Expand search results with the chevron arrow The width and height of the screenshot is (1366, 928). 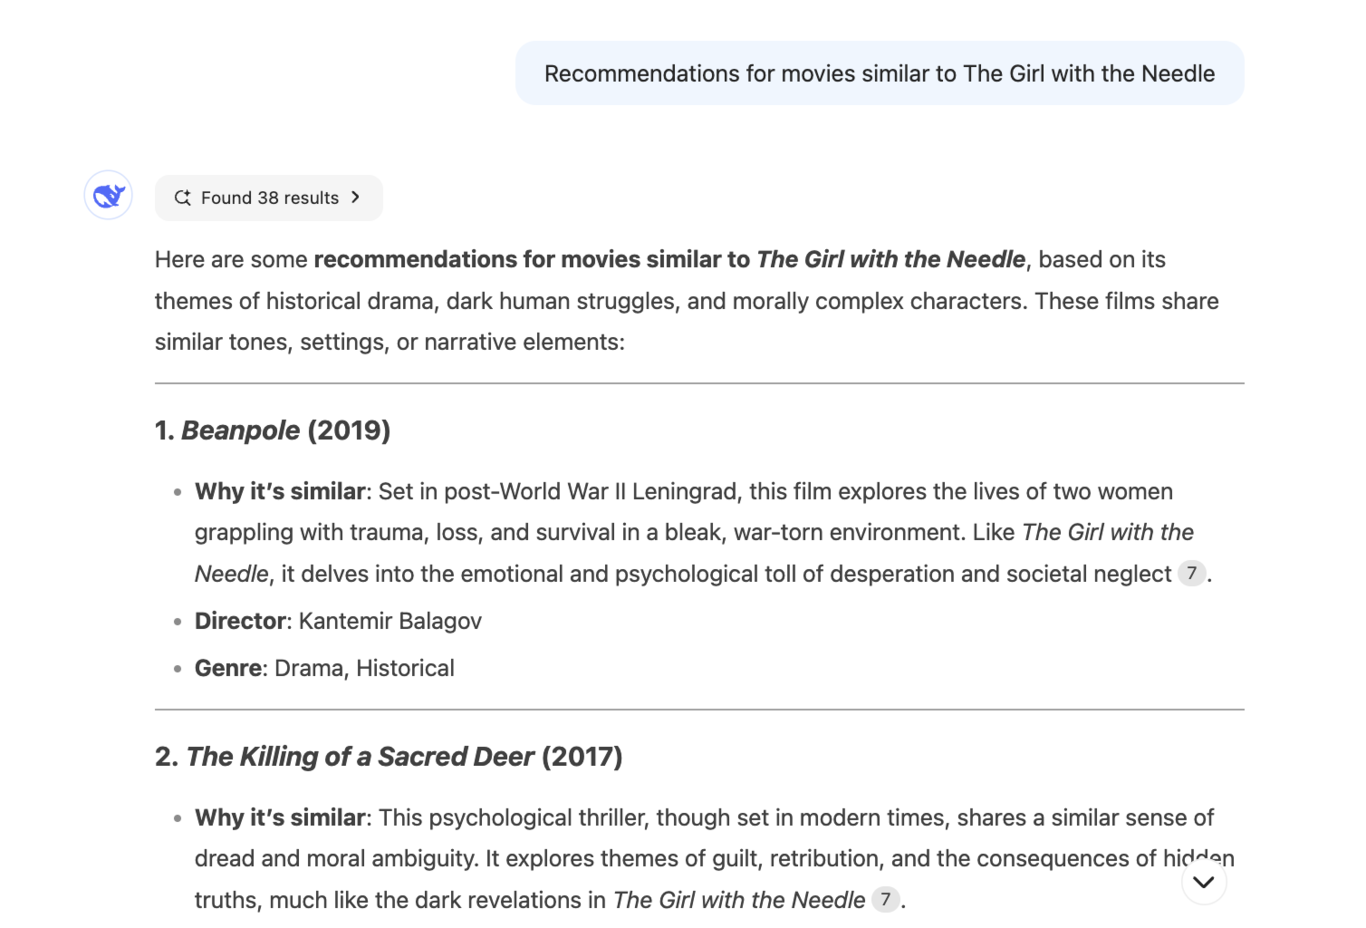click(356, 198)
